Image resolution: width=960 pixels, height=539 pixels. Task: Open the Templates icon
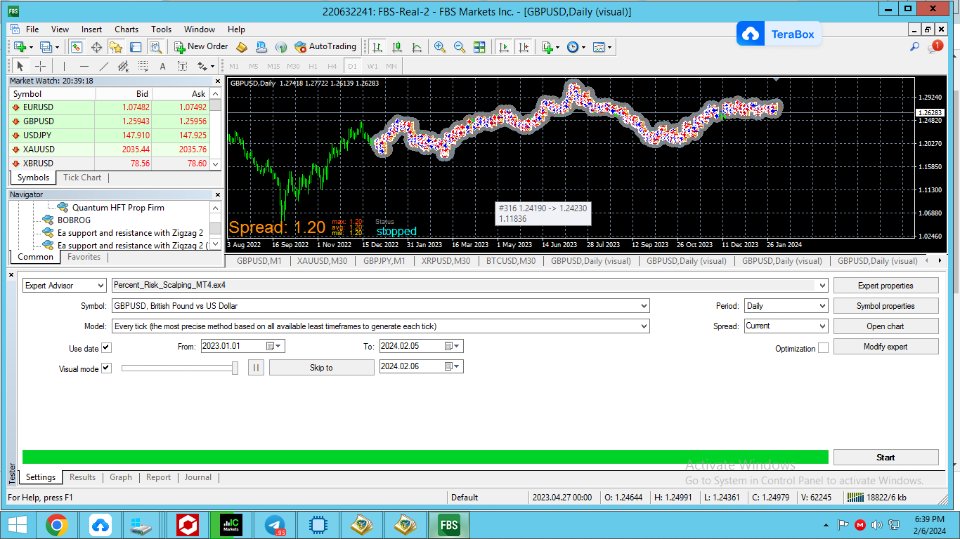(x=601, y=47)
